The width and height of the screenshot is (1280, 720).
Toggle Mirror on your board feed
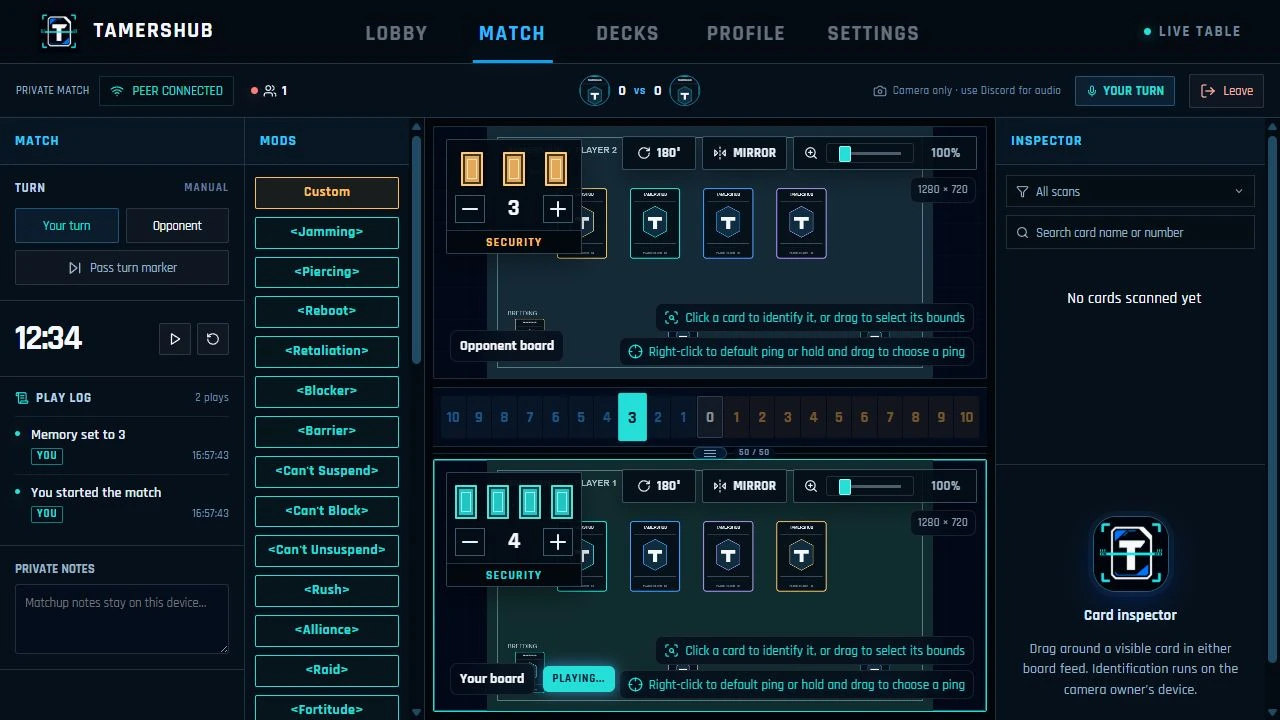(x=745, y=486)
